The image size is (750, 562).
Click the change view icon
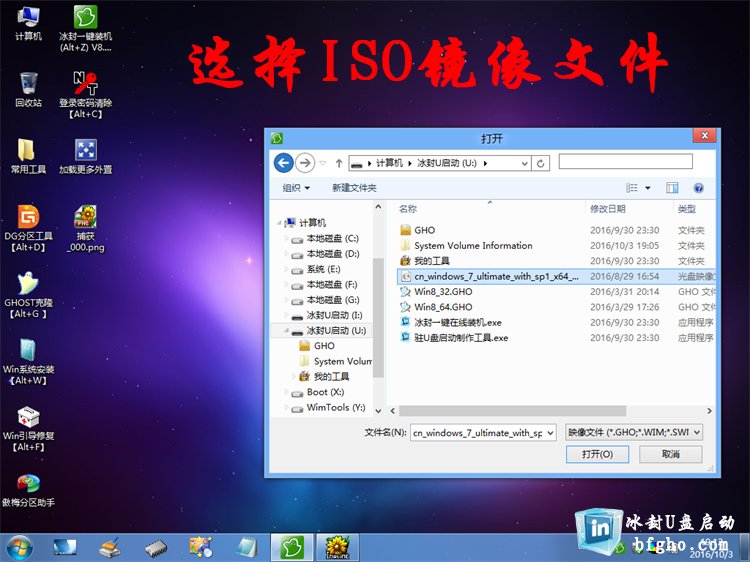[x=632, y=188]
